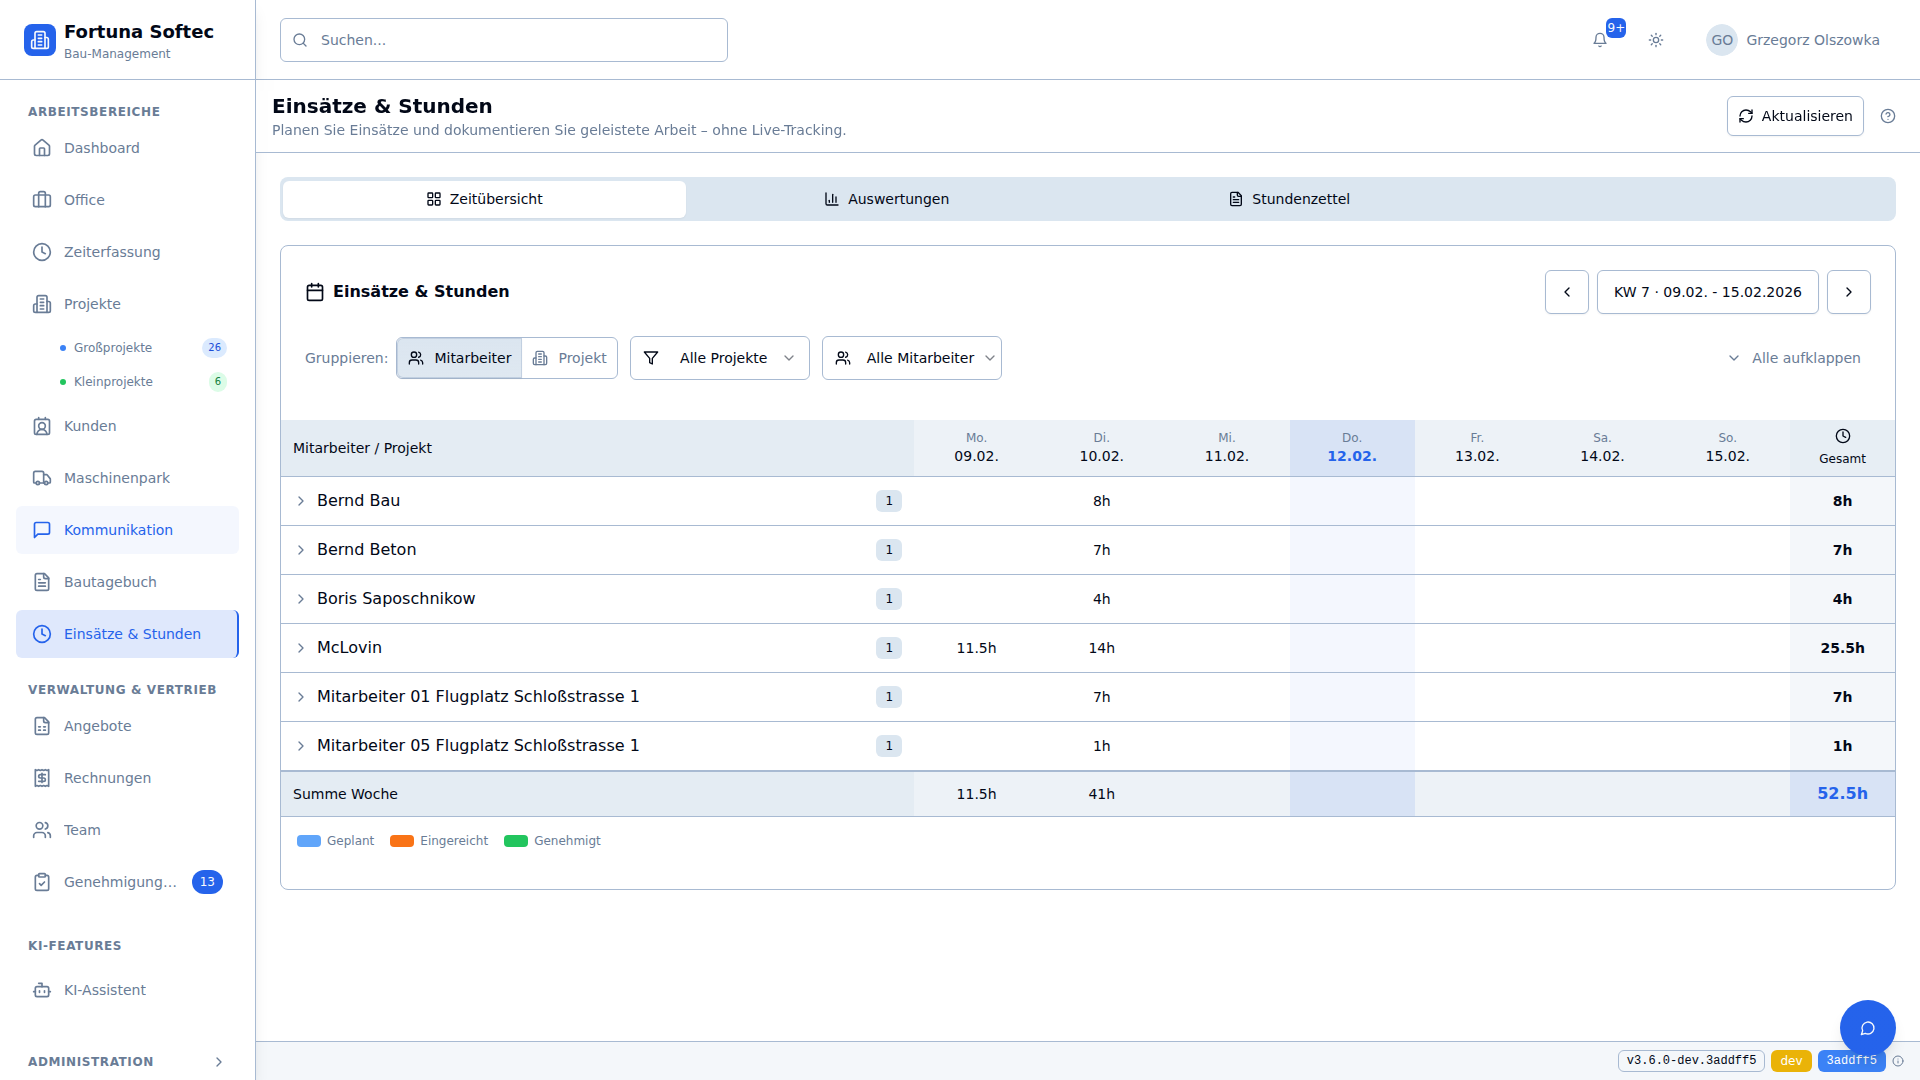Click the help question mark icon

[1888, 116]
